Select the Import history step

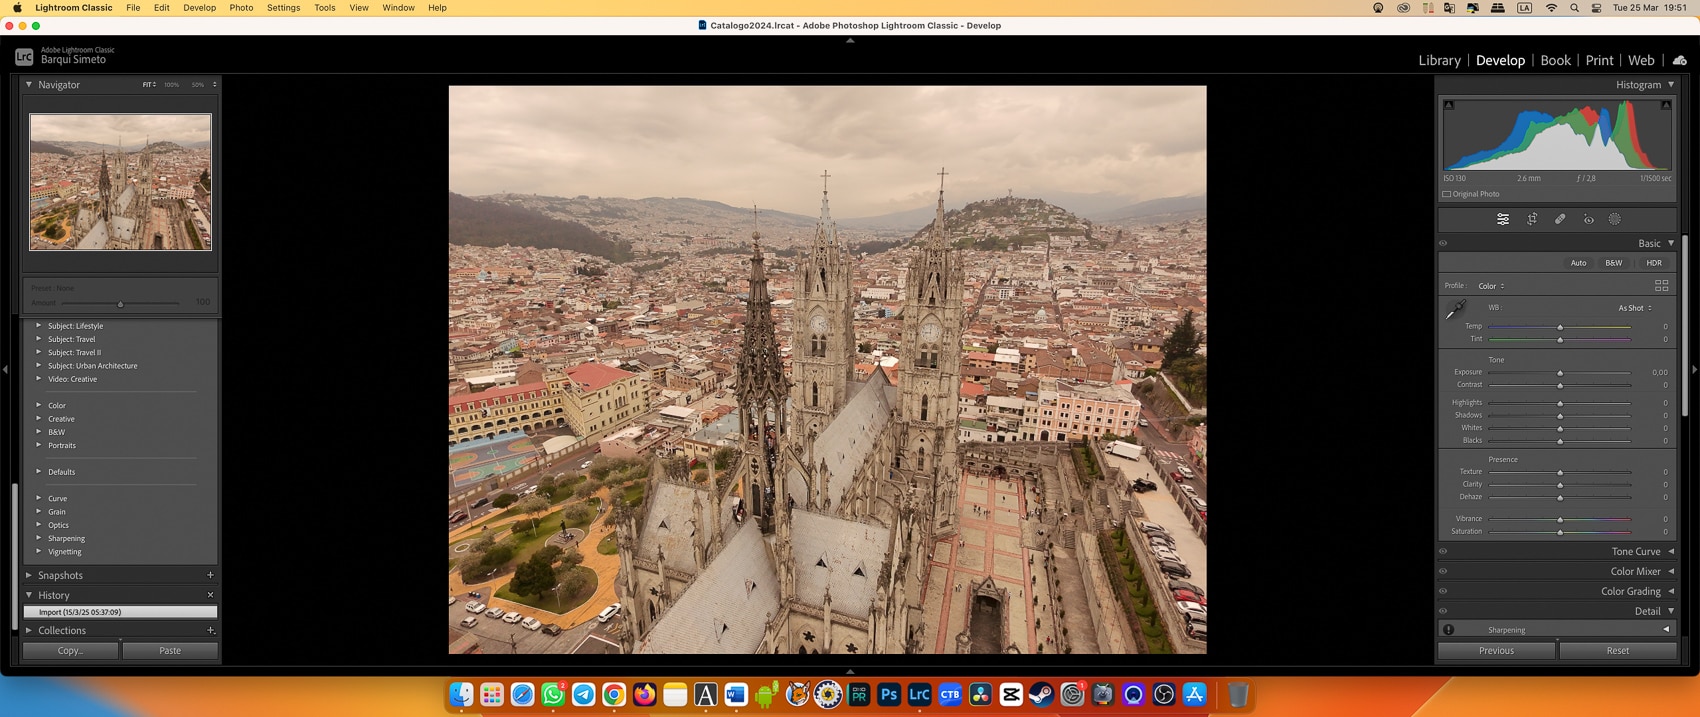120,612
